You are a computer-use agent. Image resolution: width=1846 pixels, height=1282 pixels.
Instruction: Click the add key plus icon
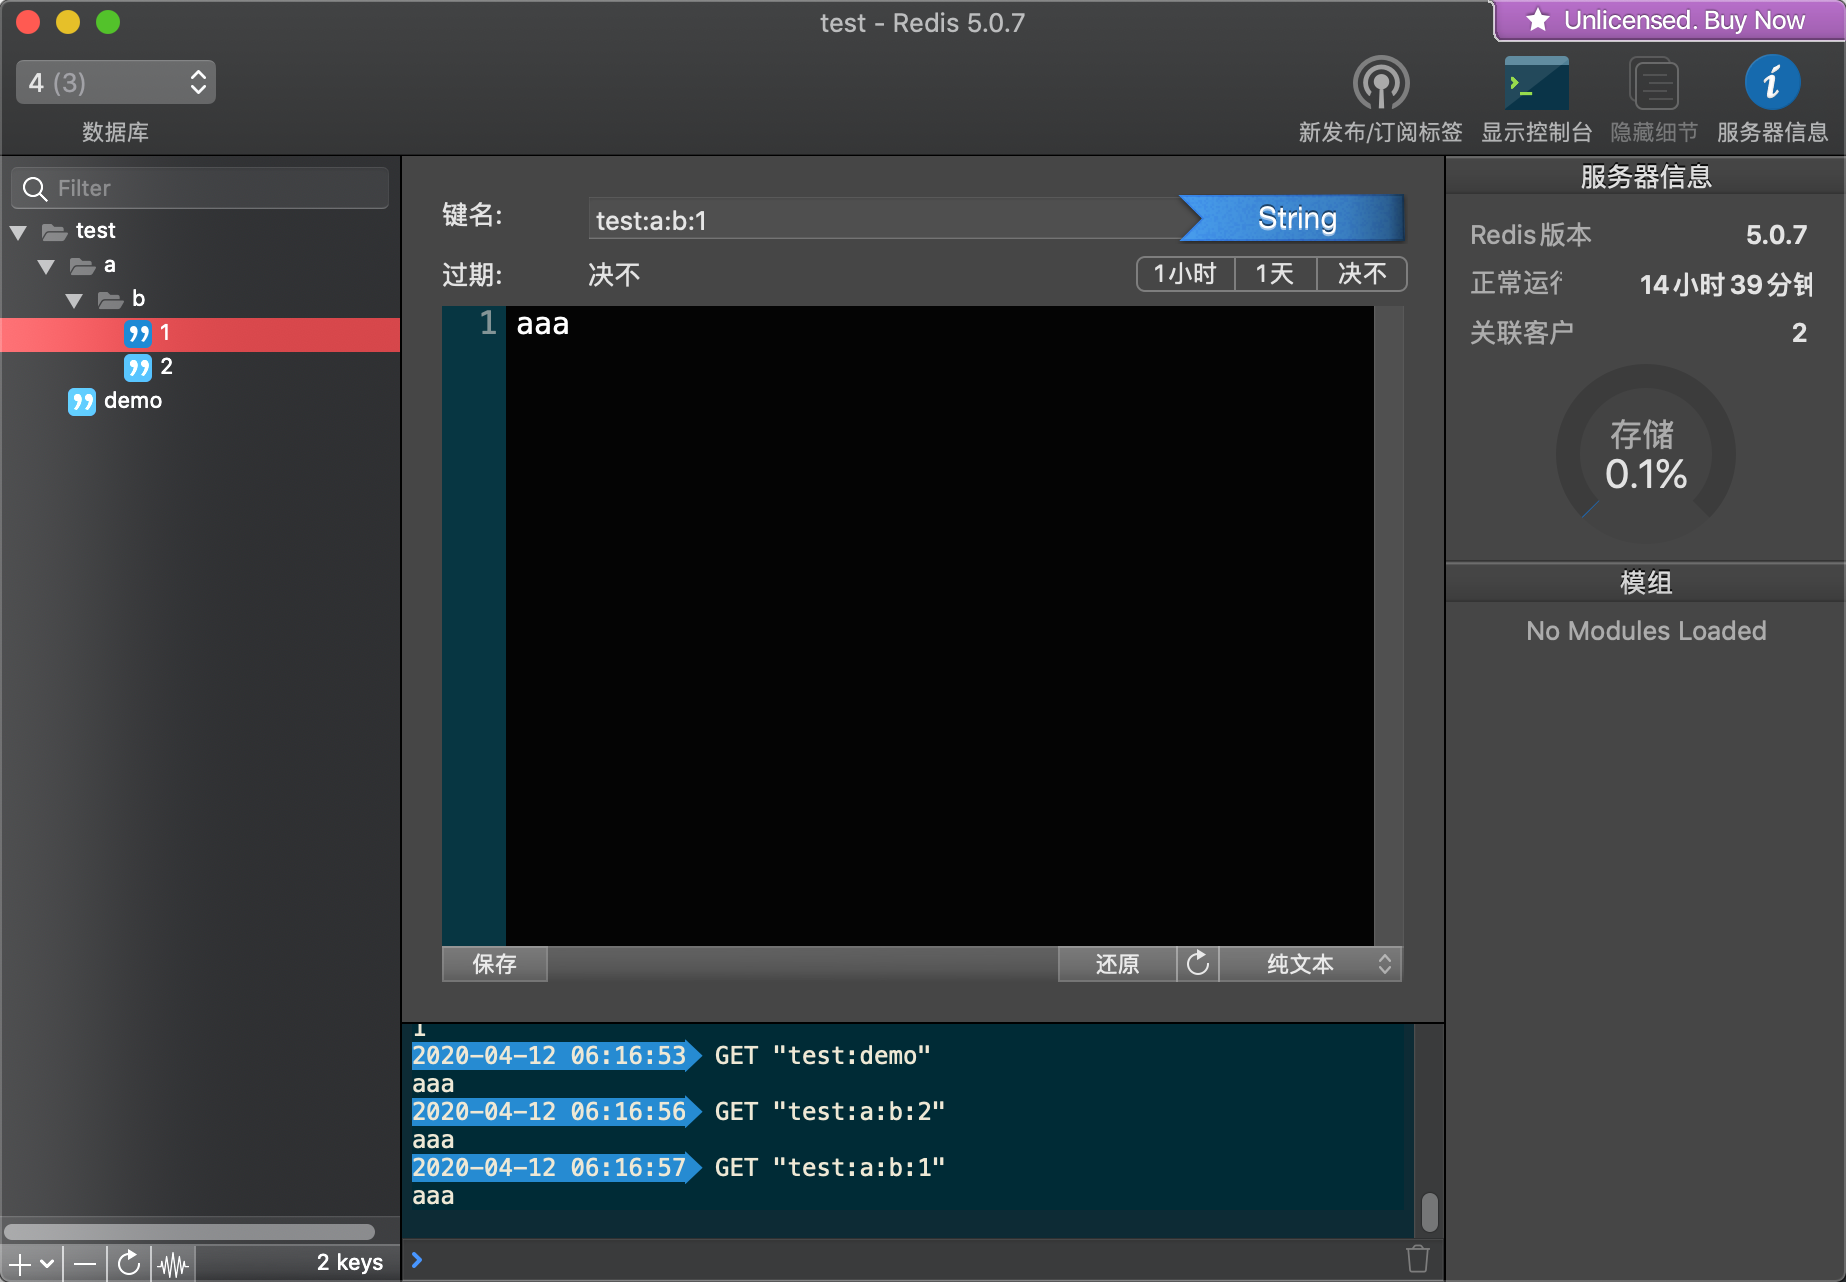coord(20,1264)
